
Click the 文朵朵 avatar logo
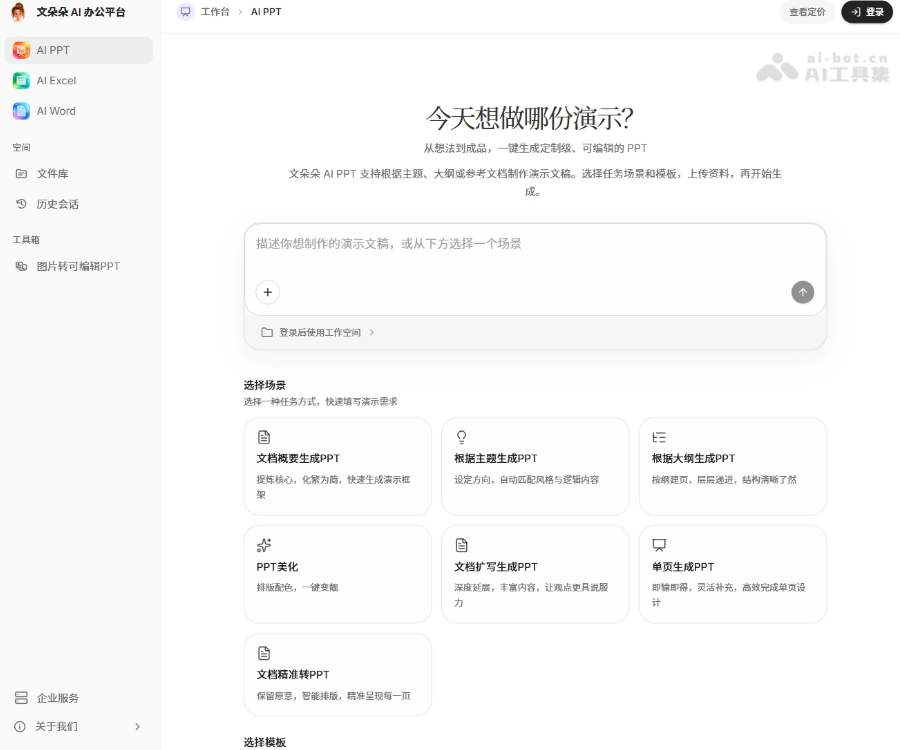point(18,12)
